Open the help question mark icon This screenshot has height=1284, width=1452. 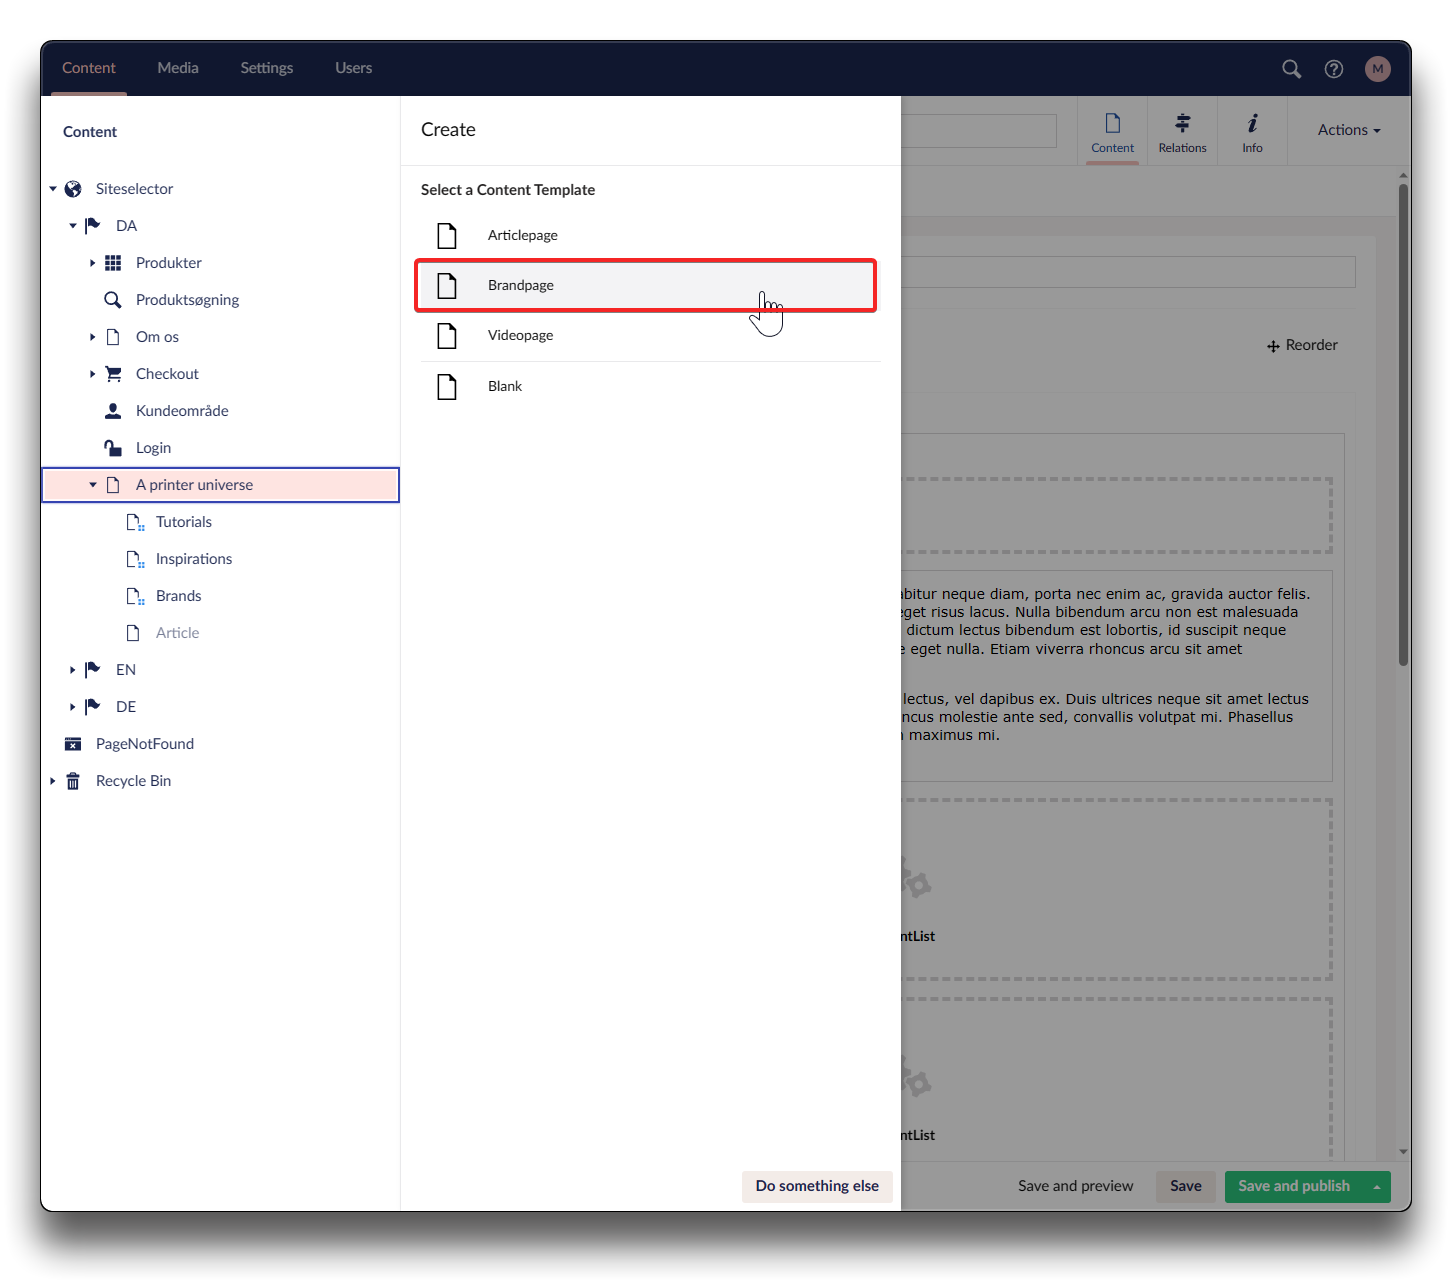(1333, 69)
